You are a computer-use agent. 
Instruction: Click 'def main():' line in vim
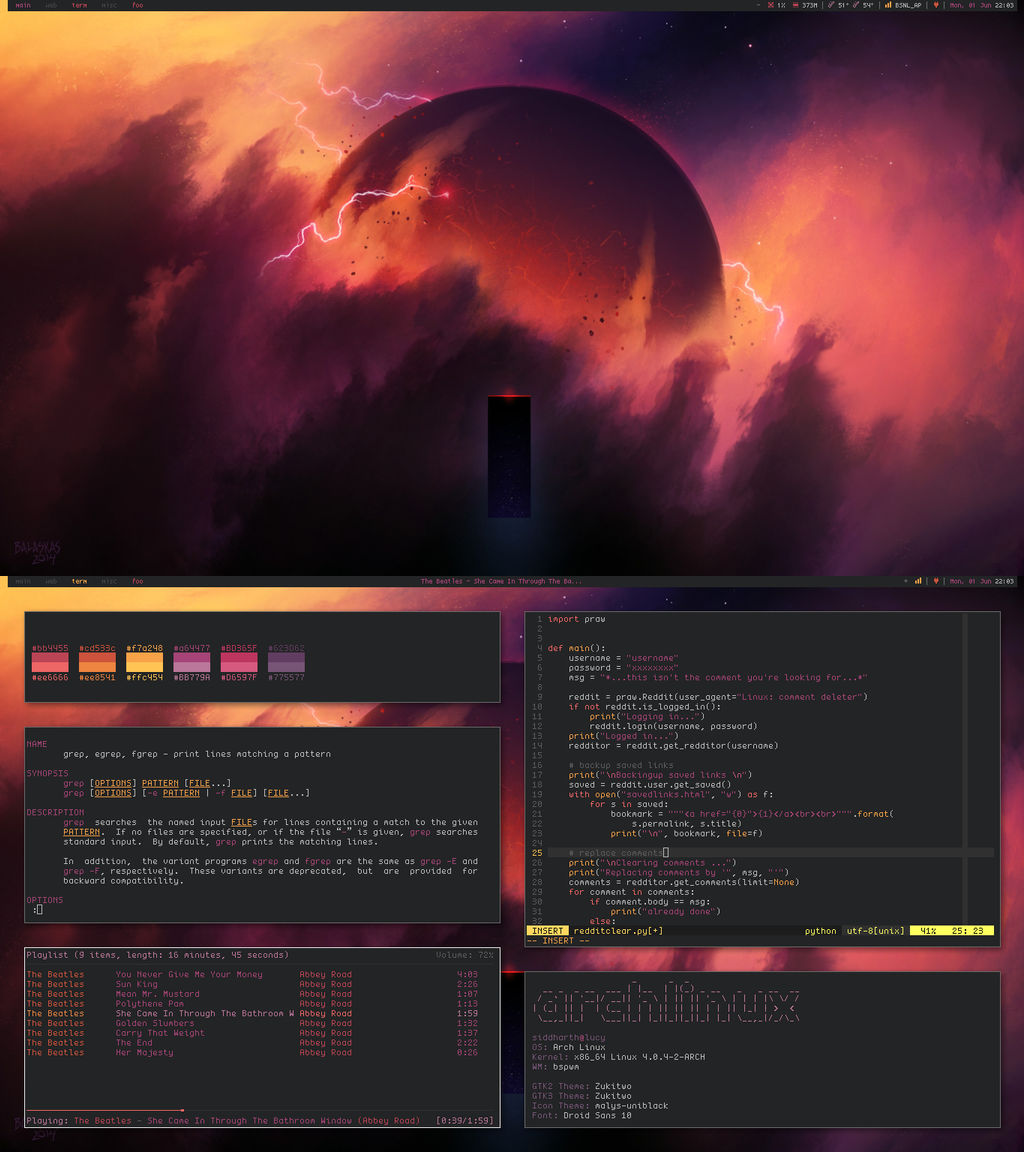[577, 648]
